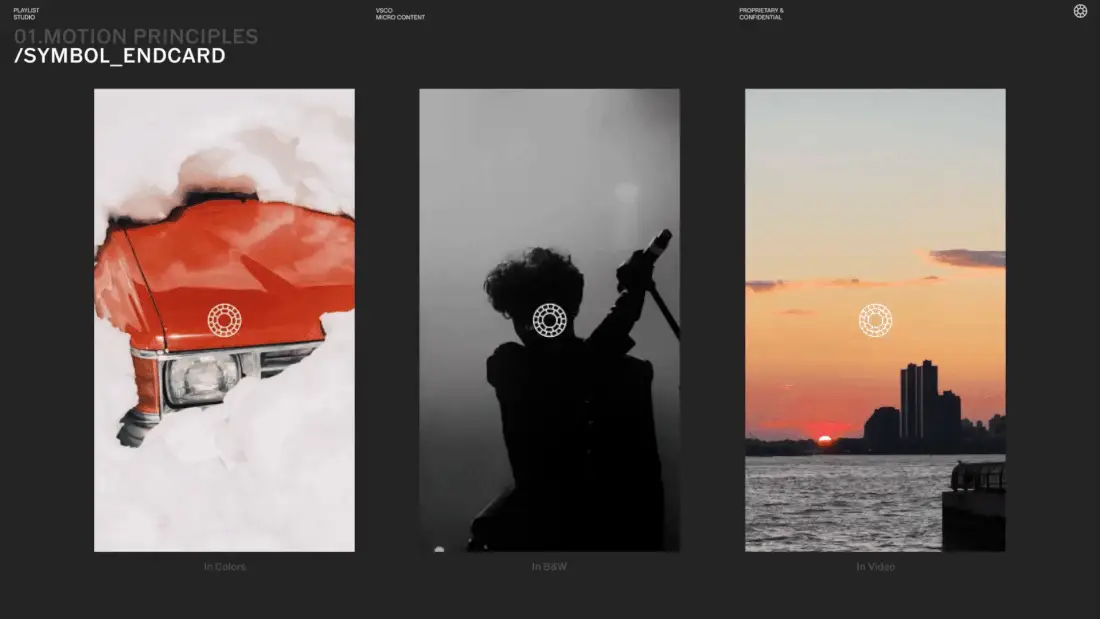Click the "01.MOTION PRINCIPLES" heading

(x=136, y=36)
